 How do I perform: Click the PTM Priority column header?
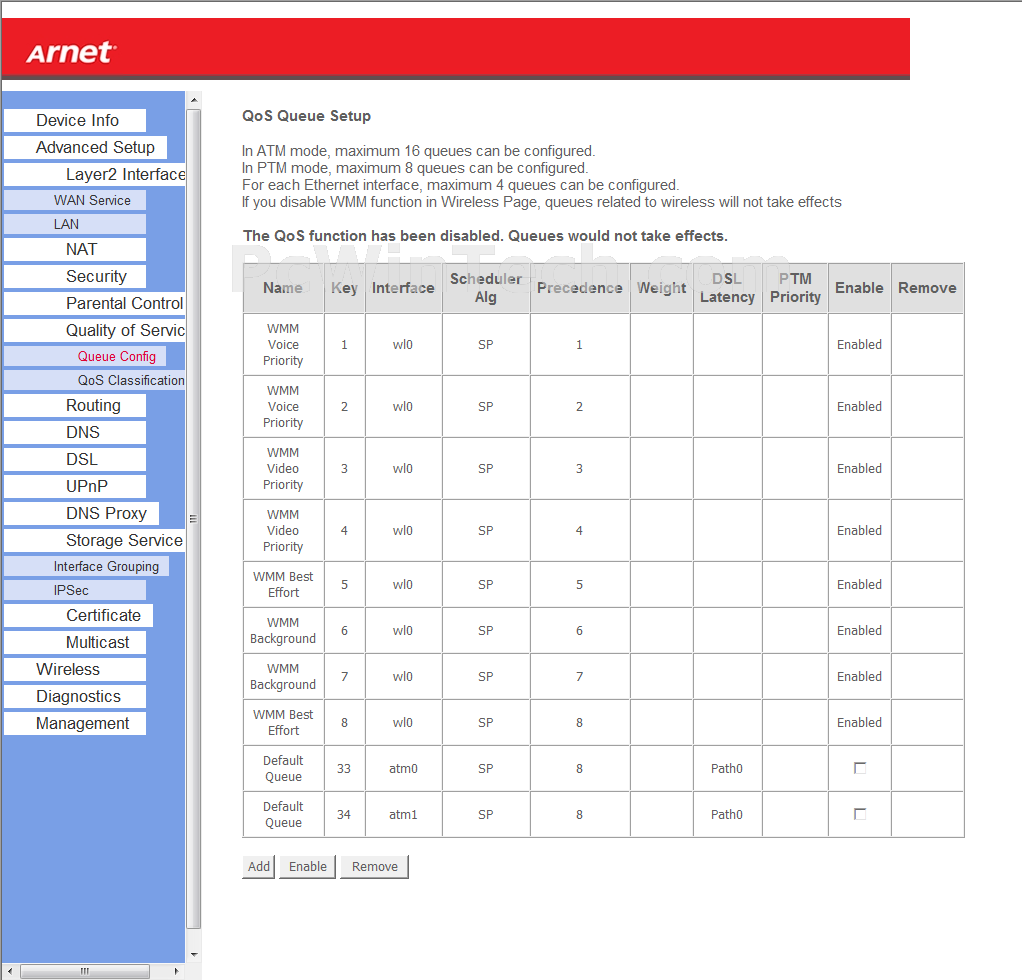(x=795, y=288)
